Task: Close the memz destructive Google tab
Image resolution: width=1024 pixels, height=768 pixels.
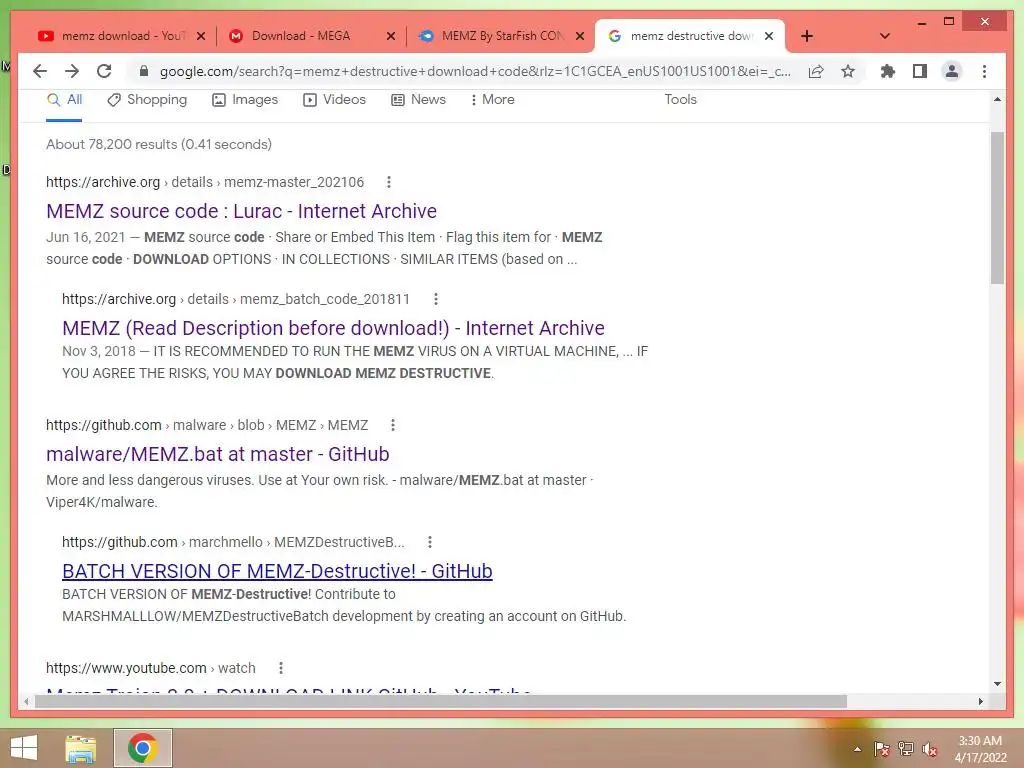Action: (769, 36)
